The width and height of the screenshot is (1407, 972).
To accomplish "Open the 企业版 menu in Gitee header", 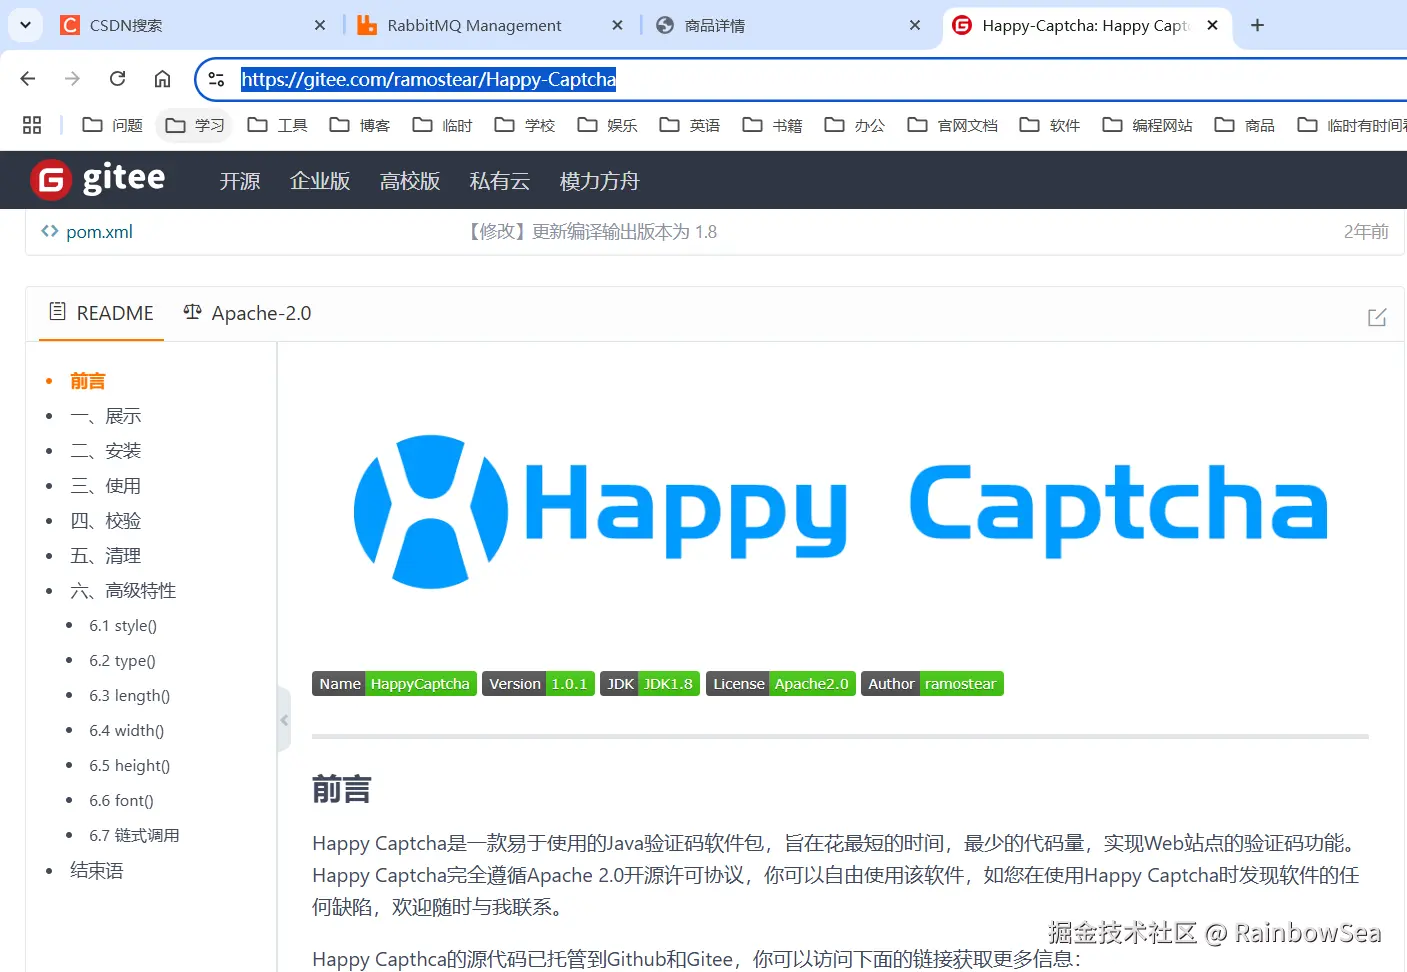I will click(320, 181).
